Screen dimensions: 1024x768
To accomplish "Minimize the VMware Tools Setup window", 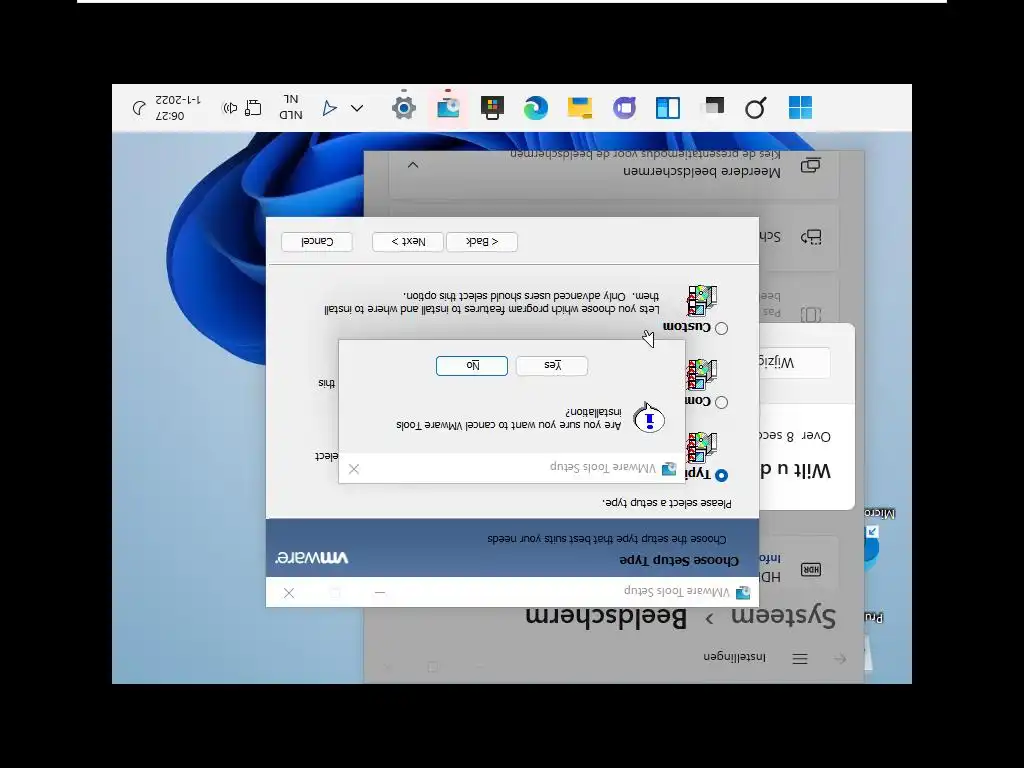I will pos(380,593).
